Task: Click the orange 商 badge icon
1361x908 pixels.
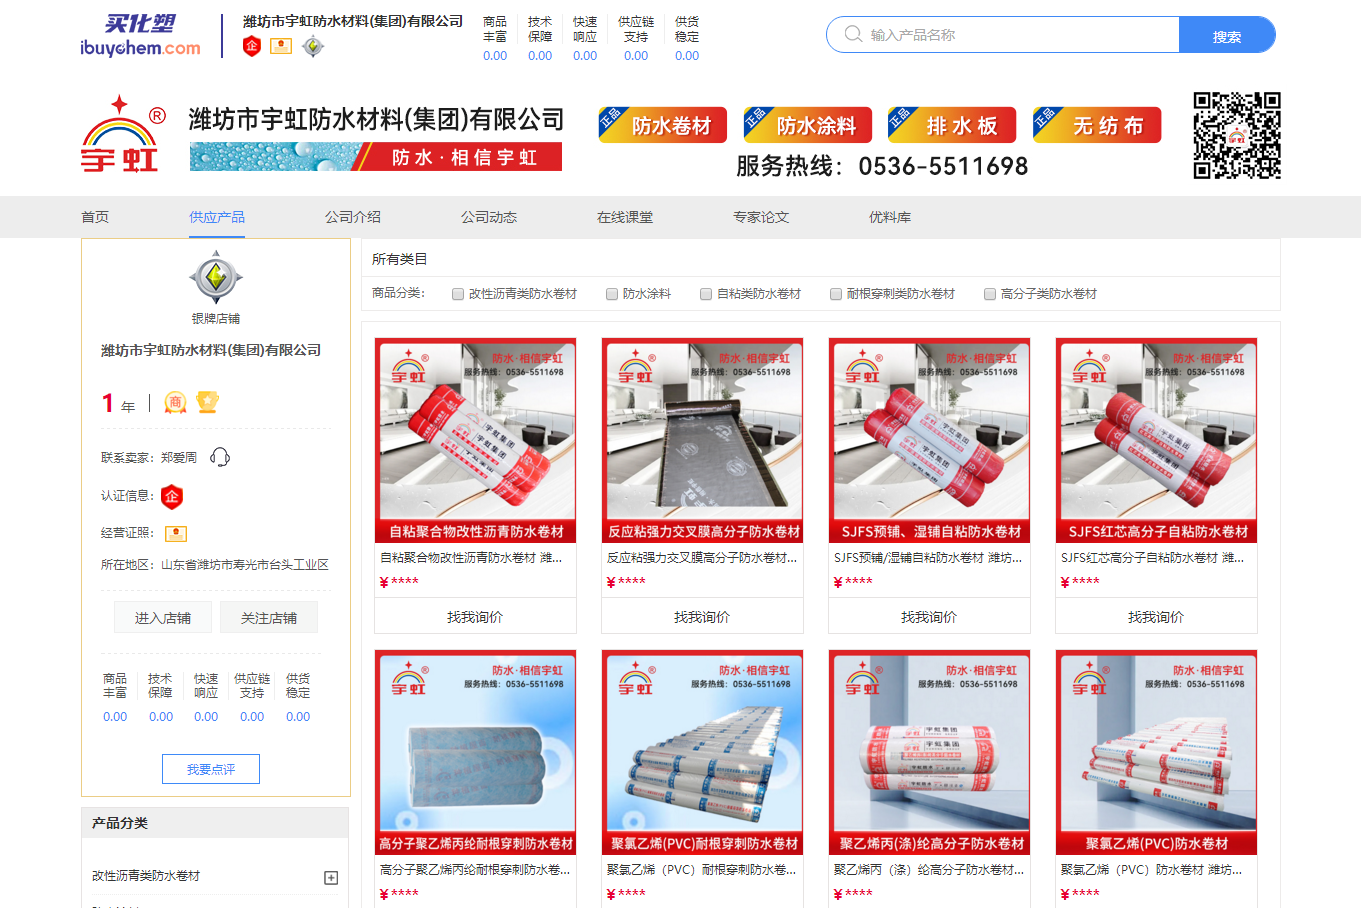Action: pos(175,402)
